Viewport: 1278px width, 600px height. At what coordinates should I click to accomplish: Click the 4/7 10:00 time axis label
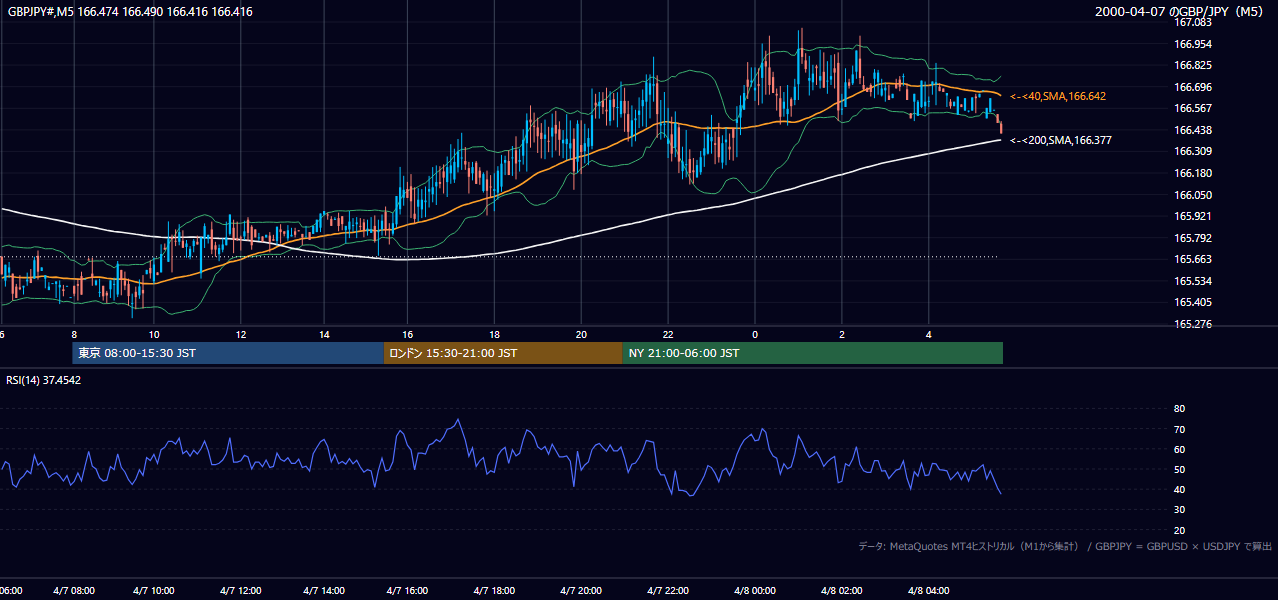click(x=154, y=591)
